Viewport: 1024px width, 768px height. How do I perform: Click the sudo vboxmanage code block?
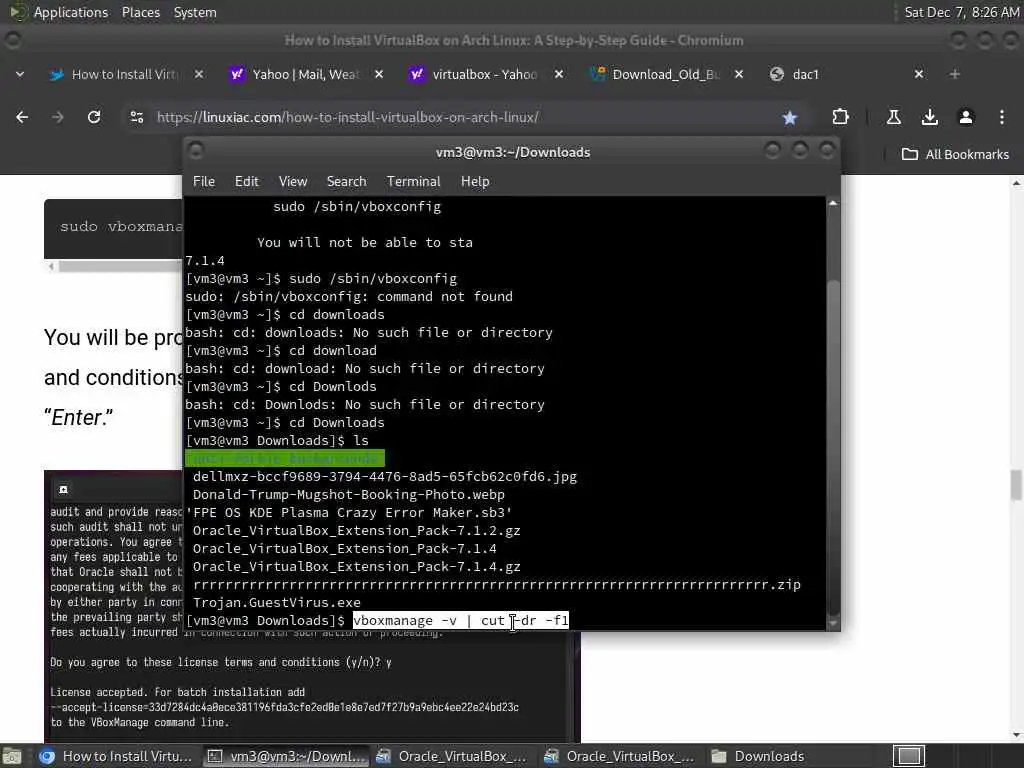point(114,229)
